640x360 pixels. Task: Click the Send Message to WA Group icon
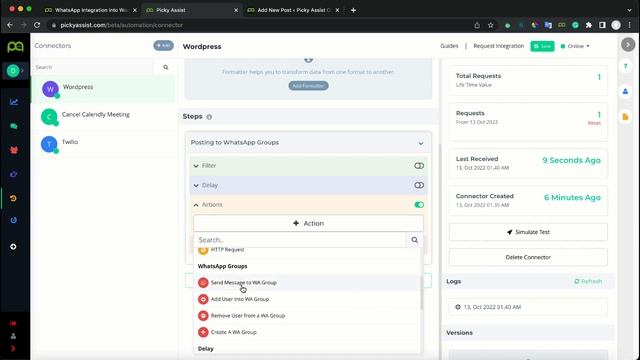click(203, 282)
